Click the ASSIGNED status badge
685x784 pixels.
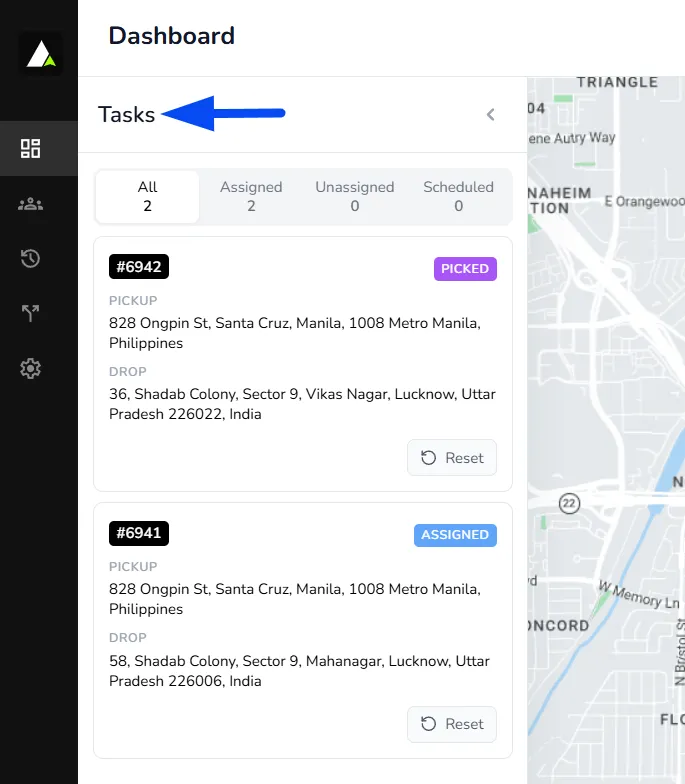click(455, 535)
